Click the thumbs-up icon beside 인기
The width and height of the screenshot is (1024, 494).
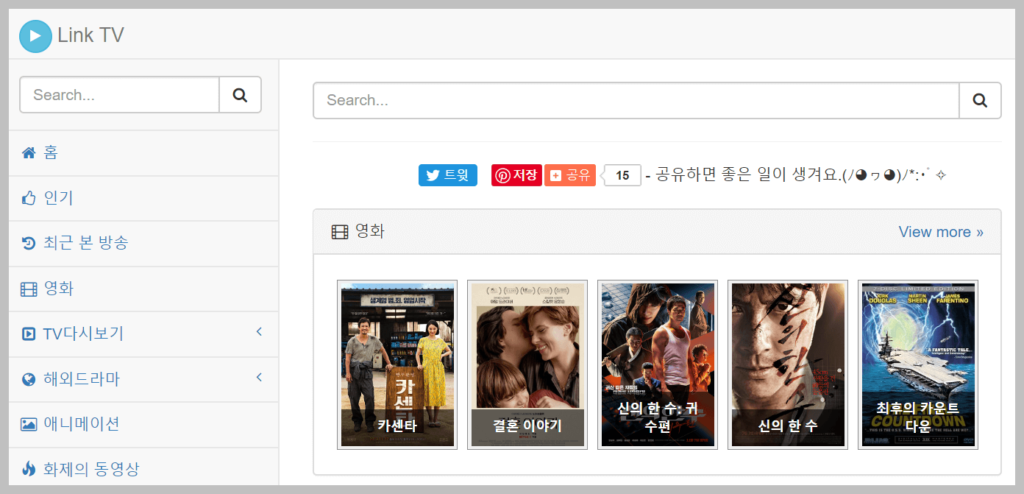[29, 198]
